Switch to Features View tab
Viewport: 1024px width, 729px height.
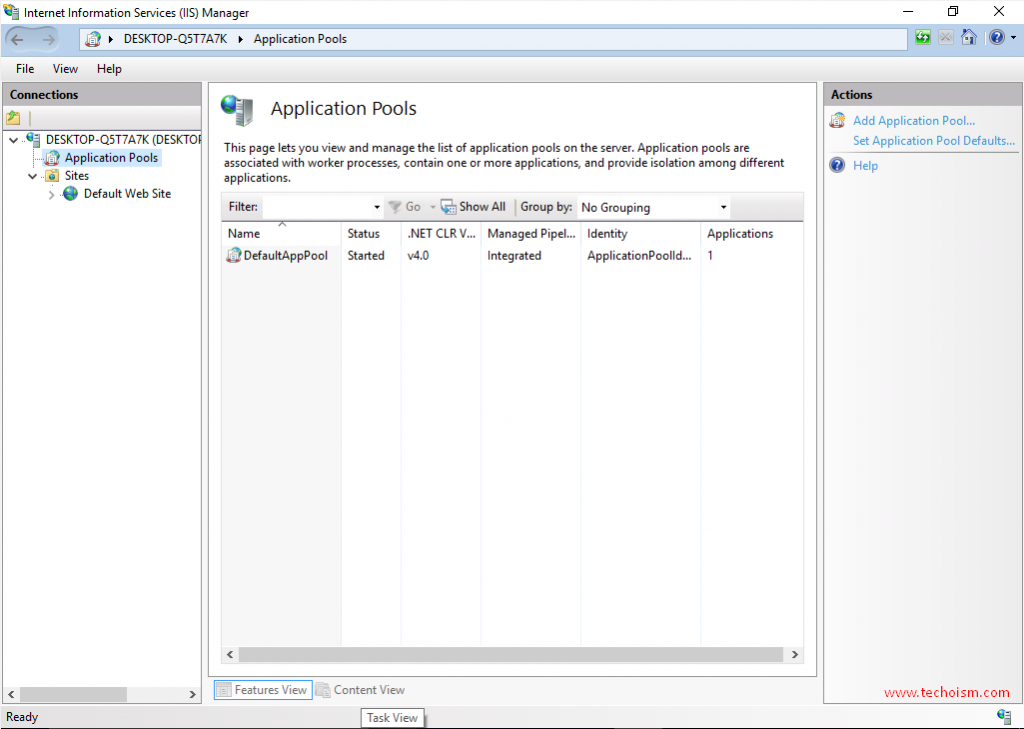[x=263, y=690]
